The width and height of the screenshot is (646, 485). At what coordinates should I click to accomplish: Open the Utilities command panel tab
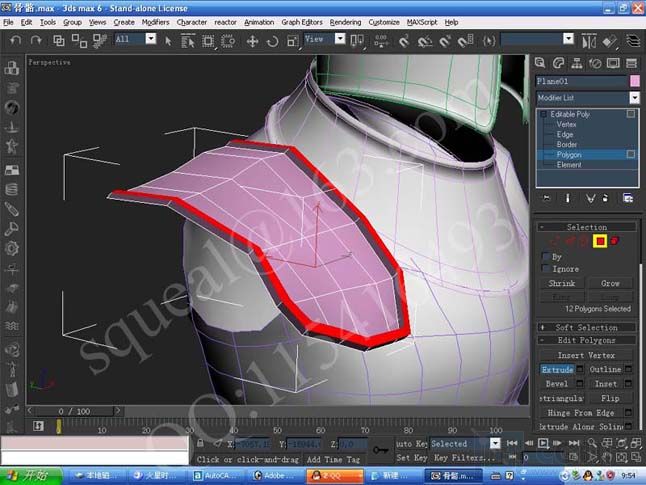(631, 63)
